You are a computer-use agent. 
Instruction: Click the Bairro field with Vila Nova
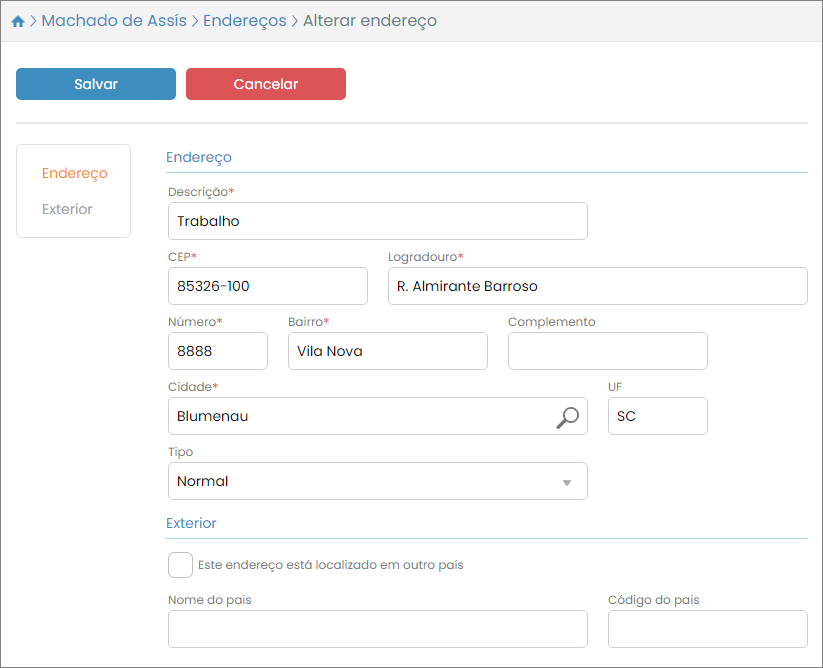click(387, 351)
